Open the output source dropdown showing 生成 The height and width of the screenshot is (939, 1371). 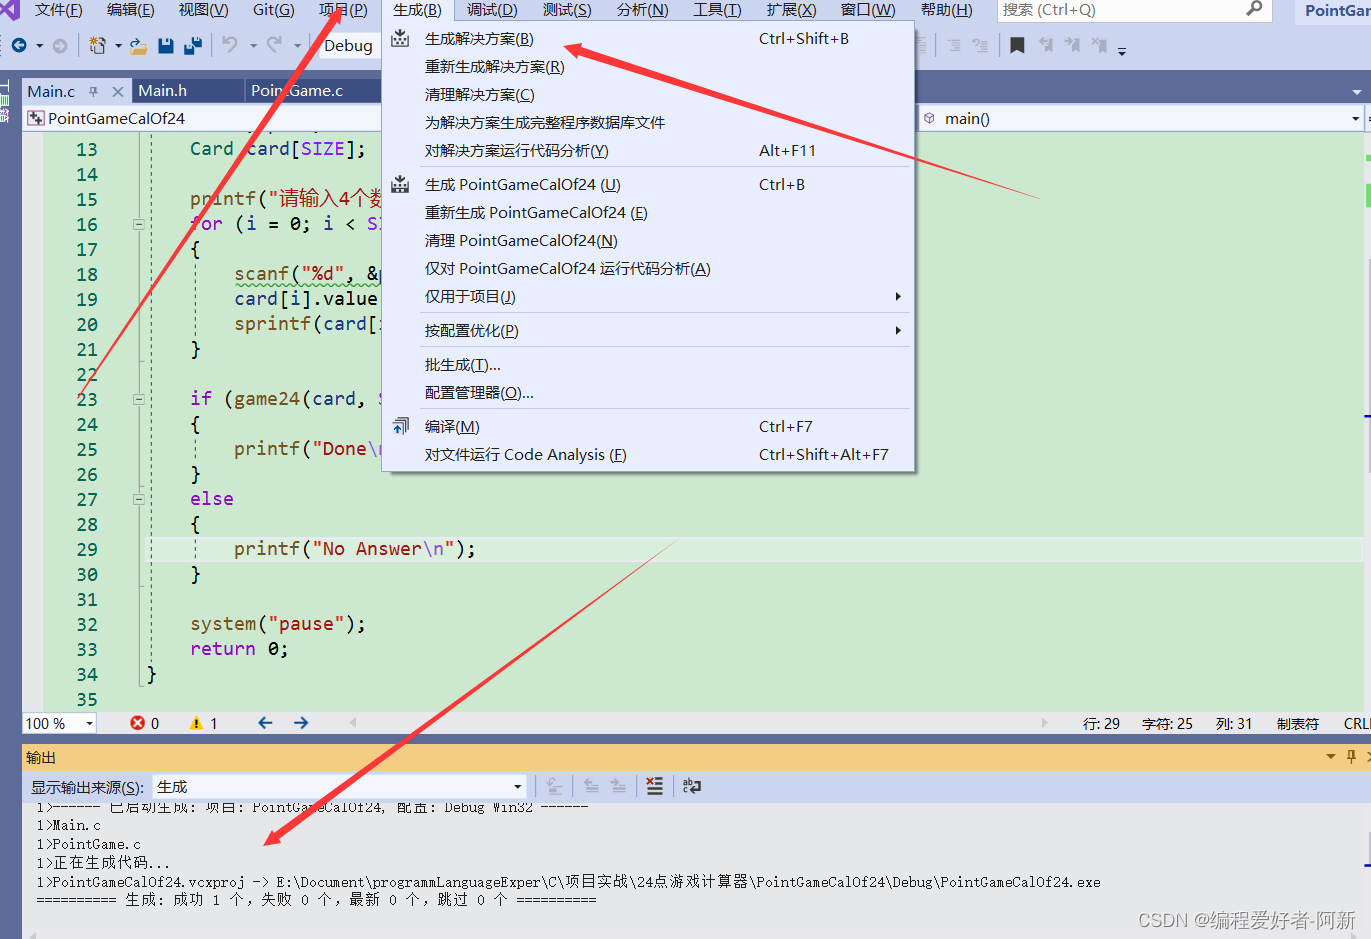point(517,787)
